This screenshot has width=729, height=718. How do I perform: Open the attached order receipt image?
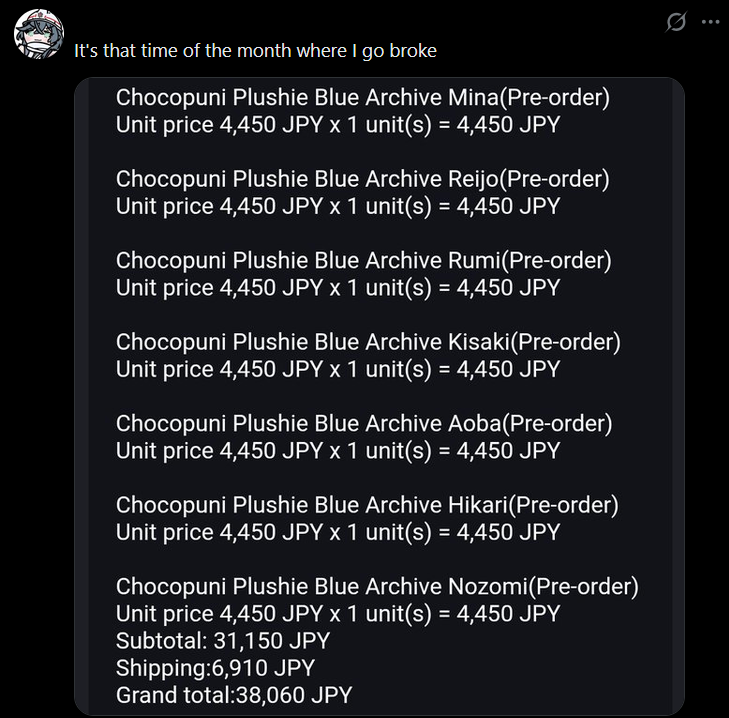(x=379, y=396)
